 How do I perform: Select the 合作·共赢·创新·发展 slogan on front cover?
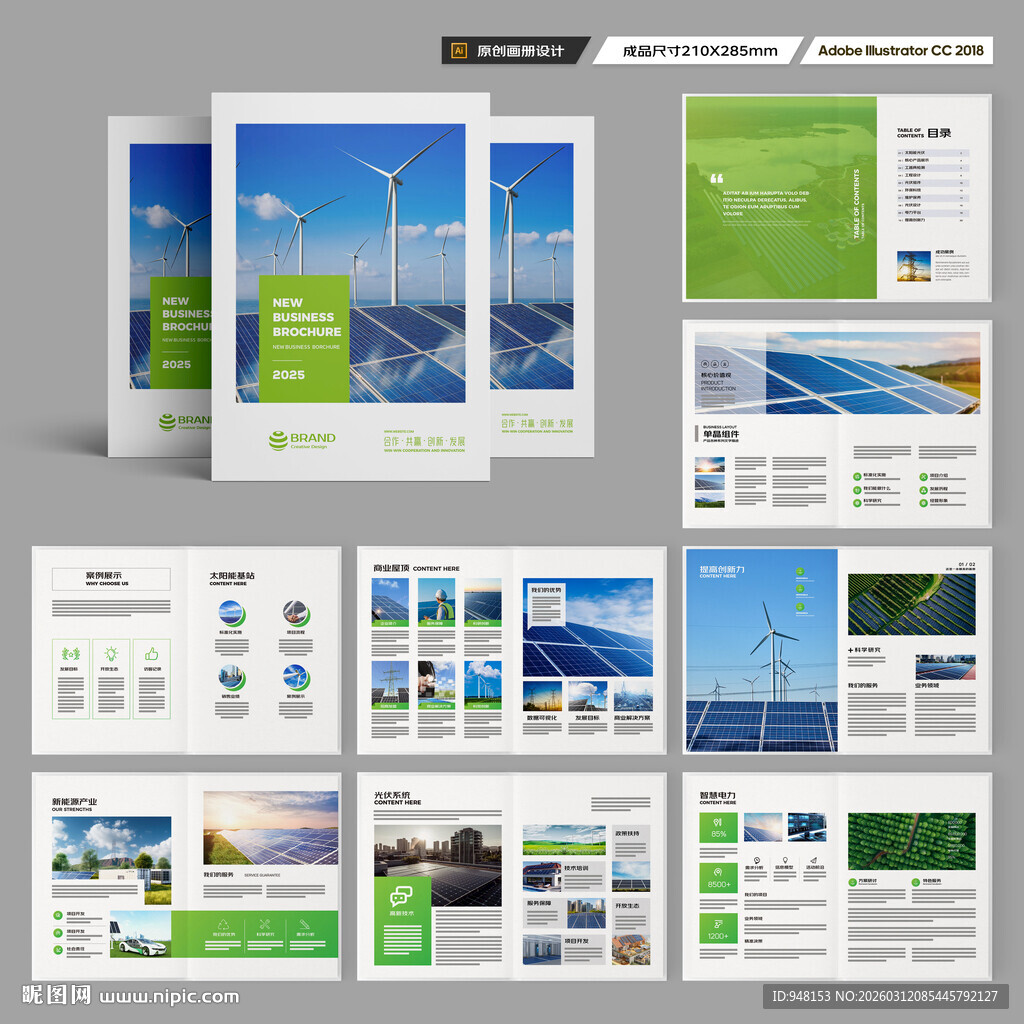424,442
